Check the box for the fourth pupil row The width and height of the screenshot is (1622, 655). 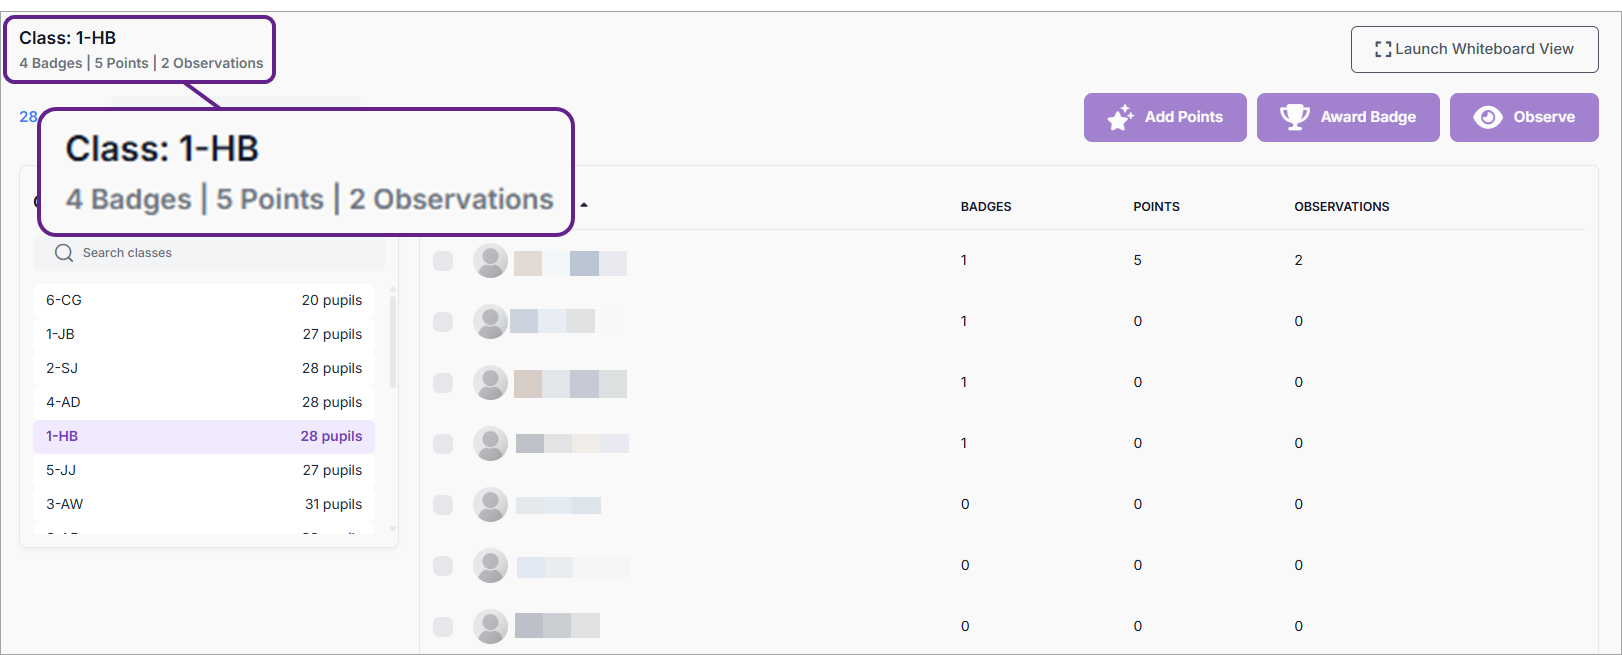(x=443, y=444)
